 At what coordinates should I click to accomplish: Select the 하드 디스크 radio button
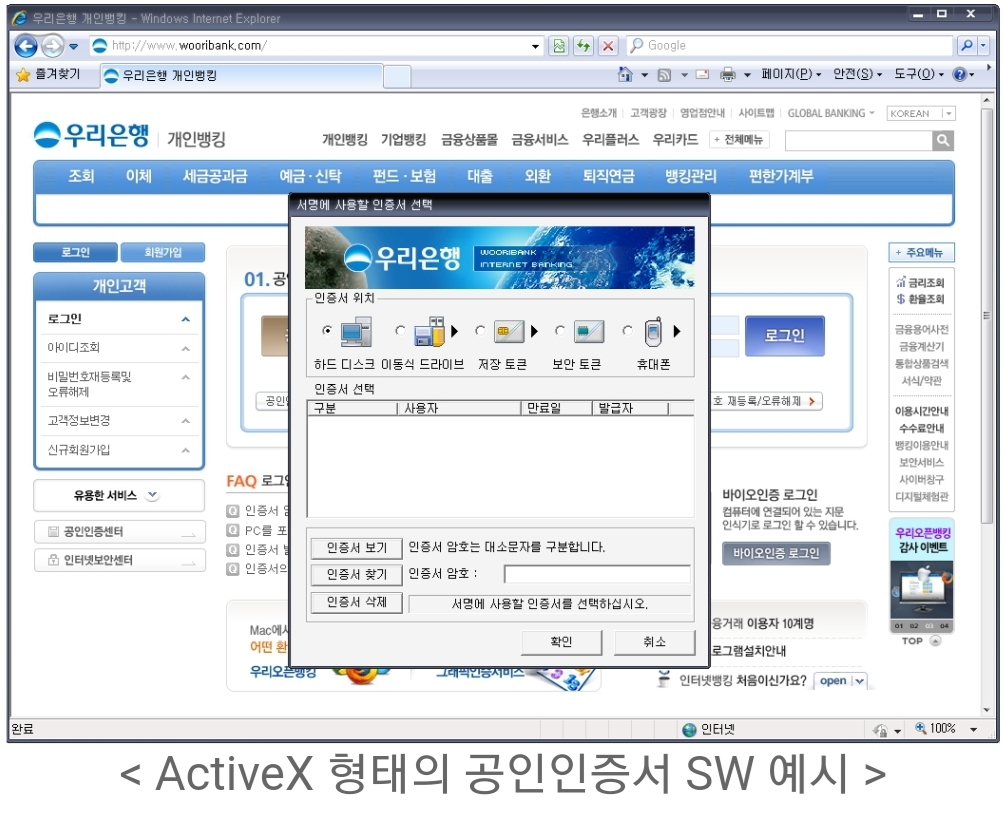pos(327,330)
